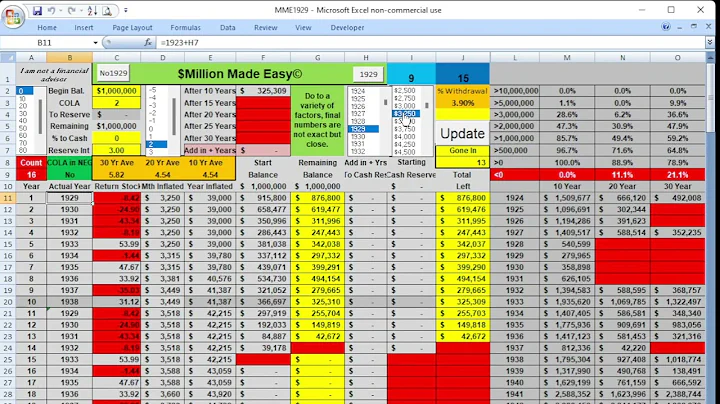Screen dimensions: 720x404
Task: Click the year list box scrollbar thumb
Action: tap(385, 102)
